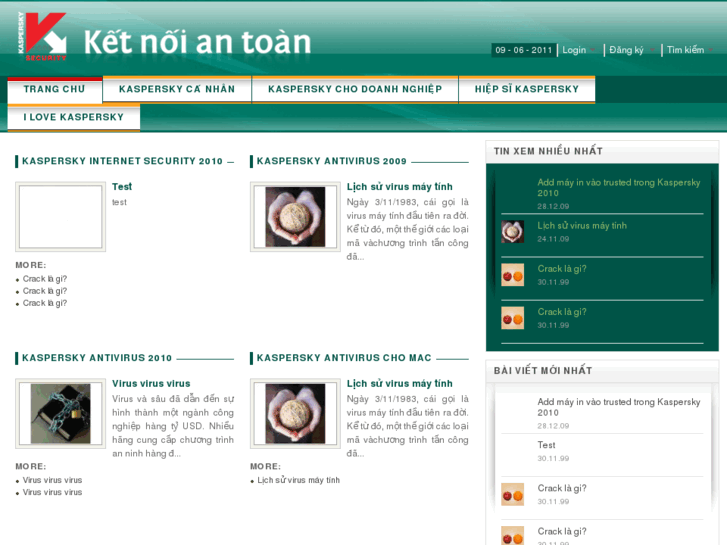Open Lịch sử virus máy tính in Tin xem nhiều nhất
Viewport: 727px width, 545px height.
582,225
